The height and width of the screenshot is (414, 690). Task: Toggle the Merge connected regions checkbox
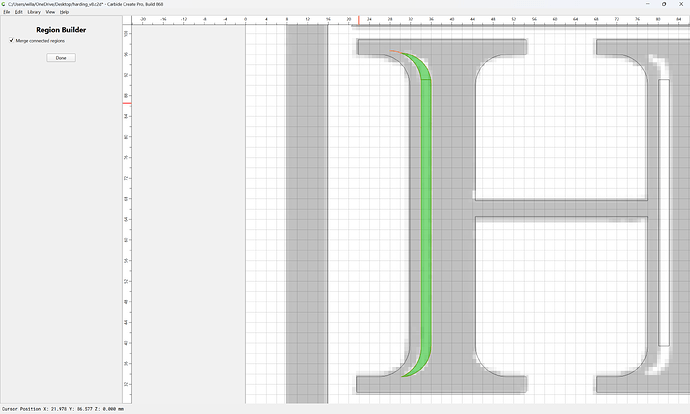click(12, 40)
